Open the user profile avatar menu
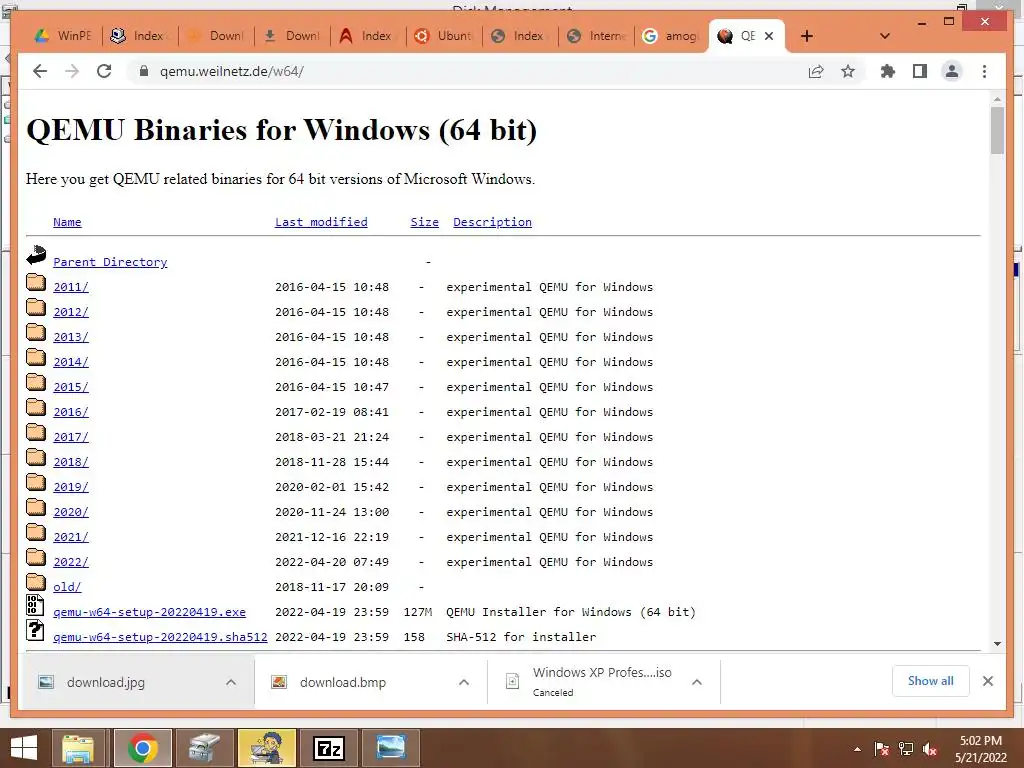The image size is (1024, 768). pos(952,71)
